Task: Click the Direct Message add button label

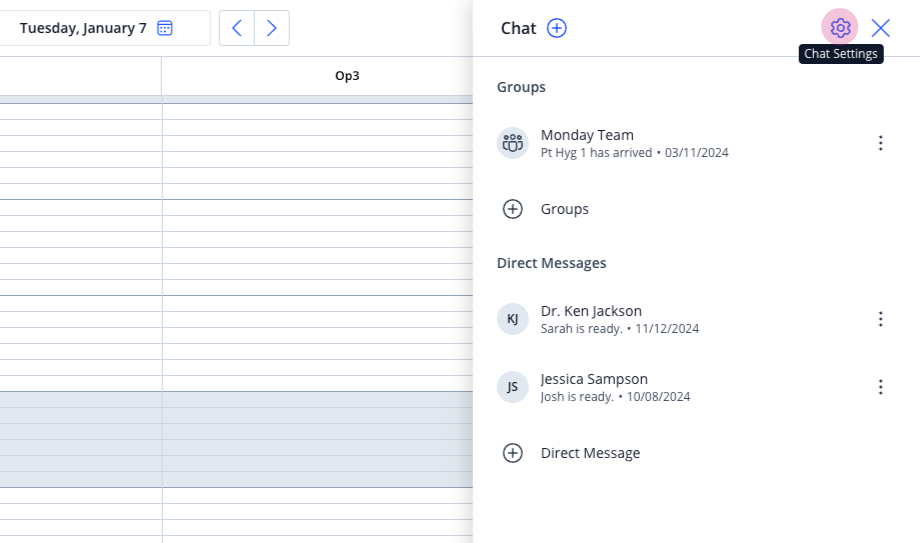Action: tap(590, 453)
